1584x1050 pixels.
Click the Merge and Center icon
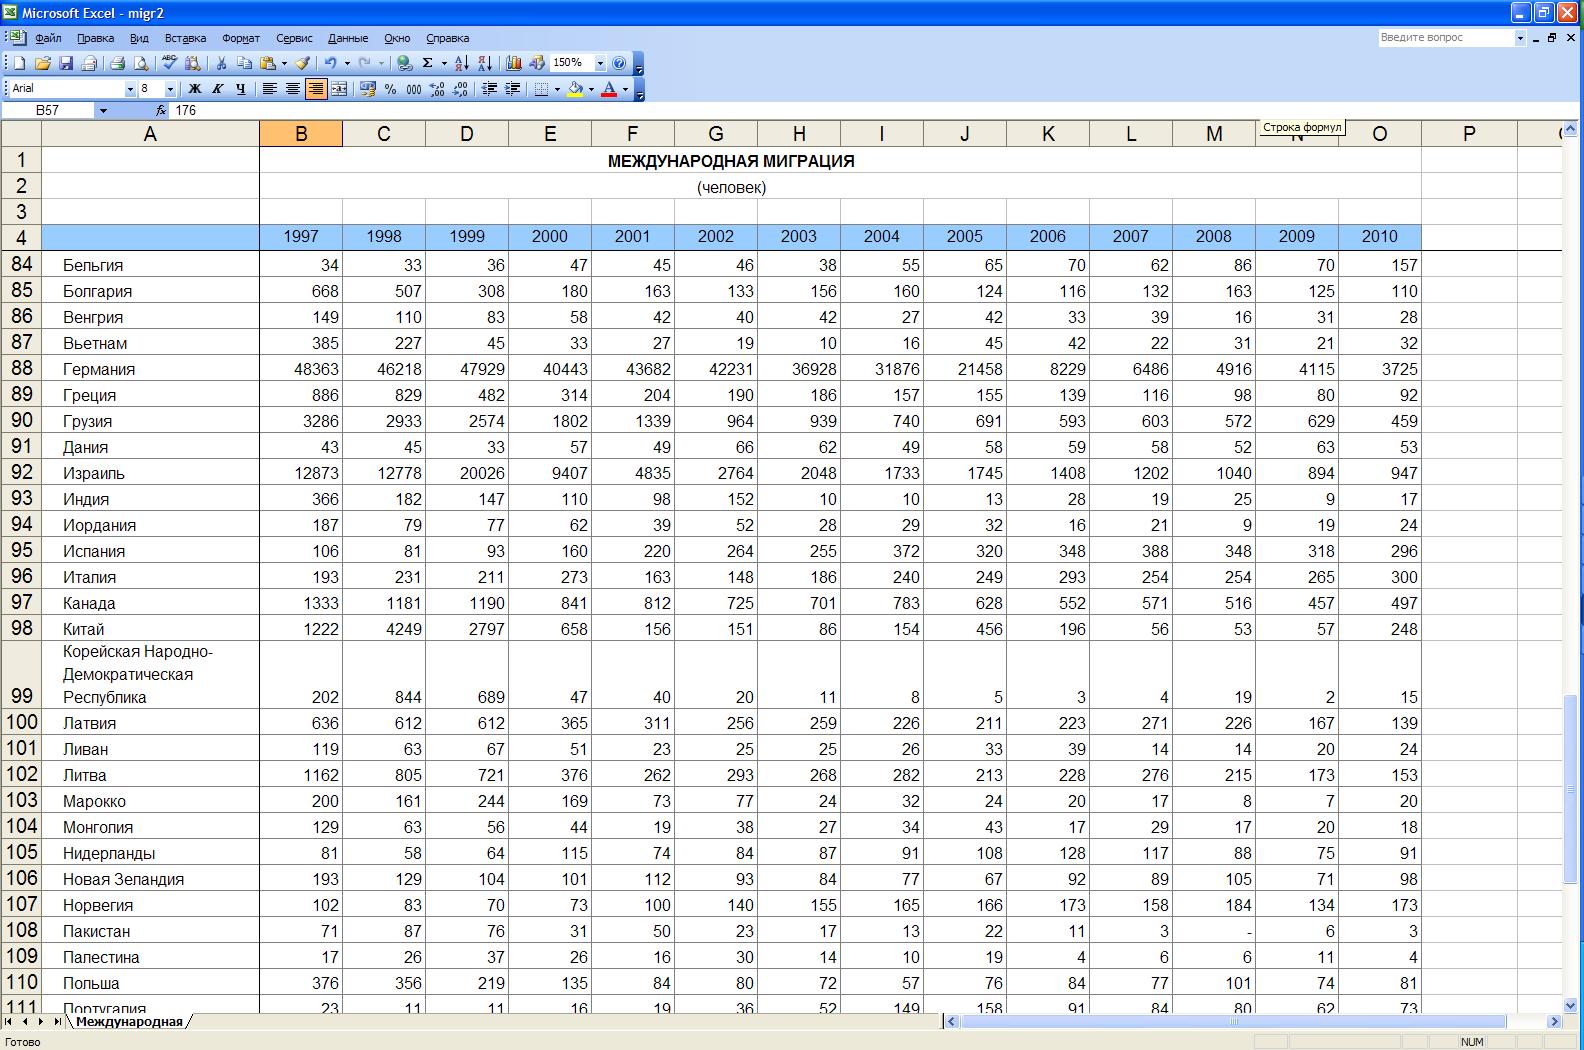coord(339,89)
